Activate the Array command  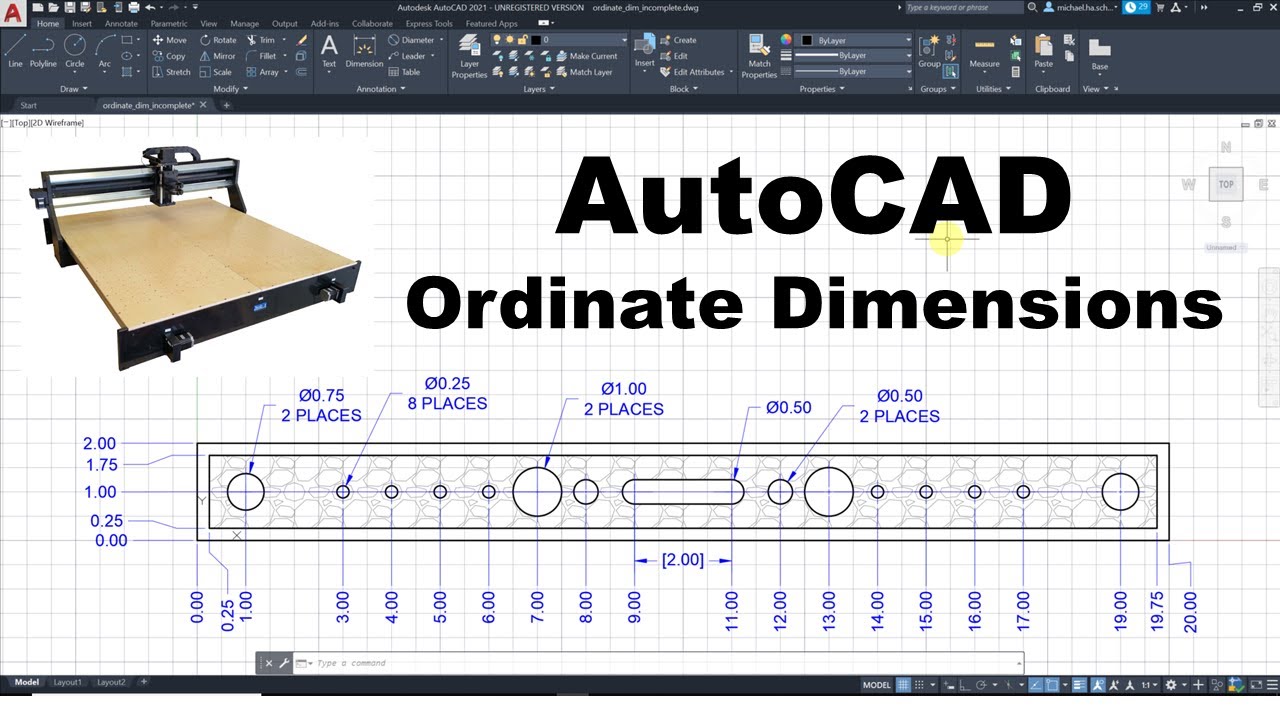point(261,72)
